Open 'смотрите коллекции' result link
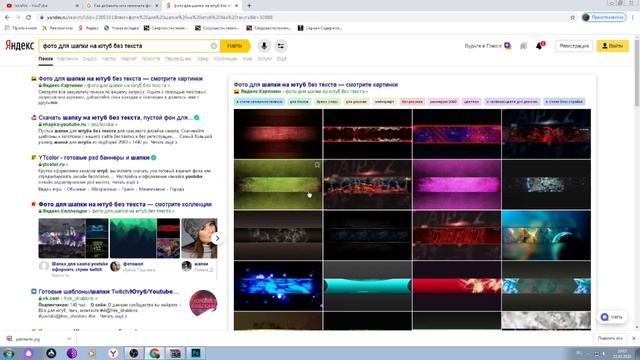The width and height of the screenshot is (640, 360). tap(125, 204)
